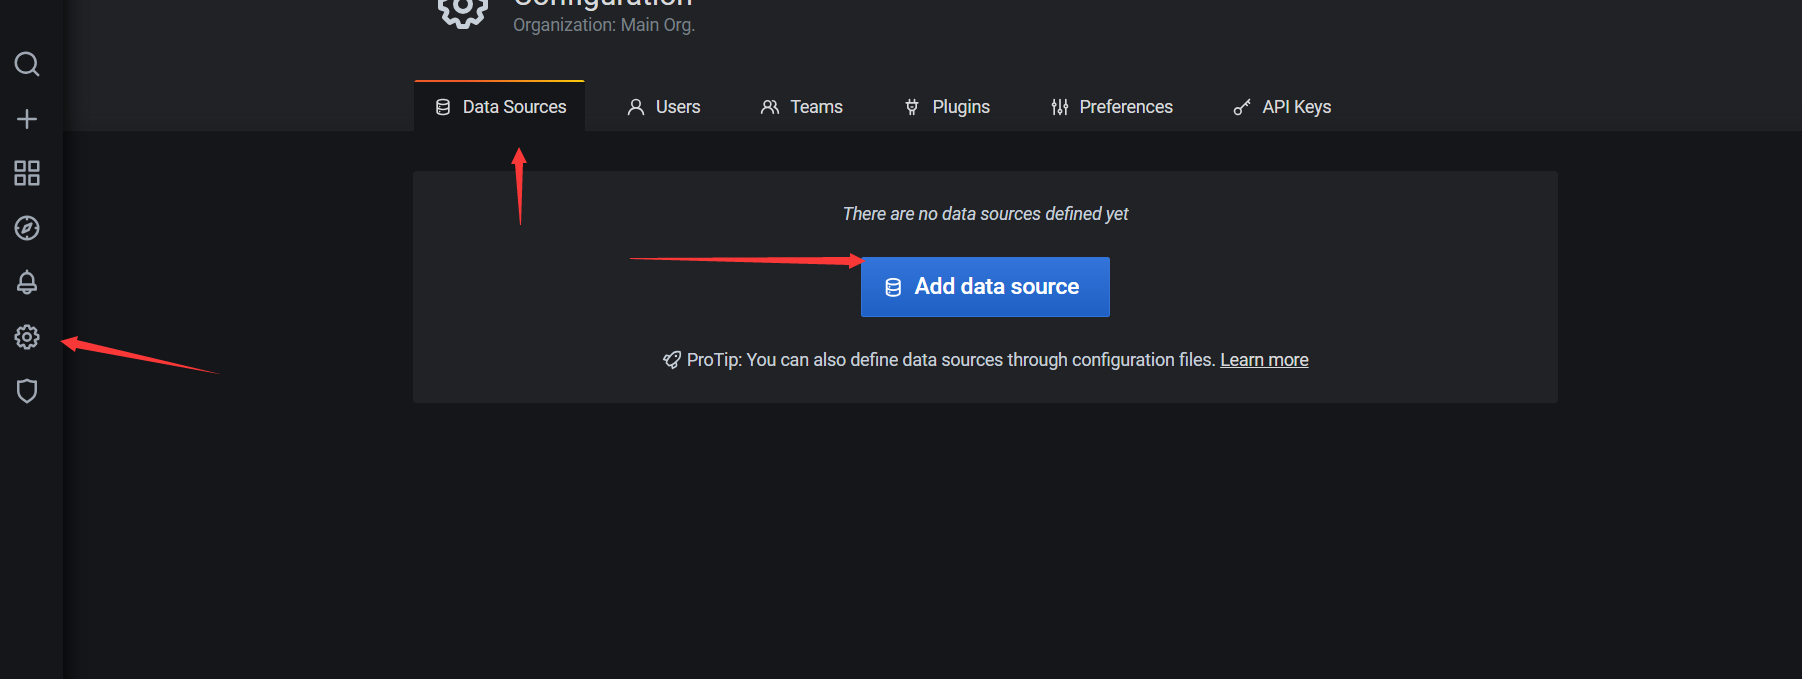Click the Create plus icon

pos(27,119)
